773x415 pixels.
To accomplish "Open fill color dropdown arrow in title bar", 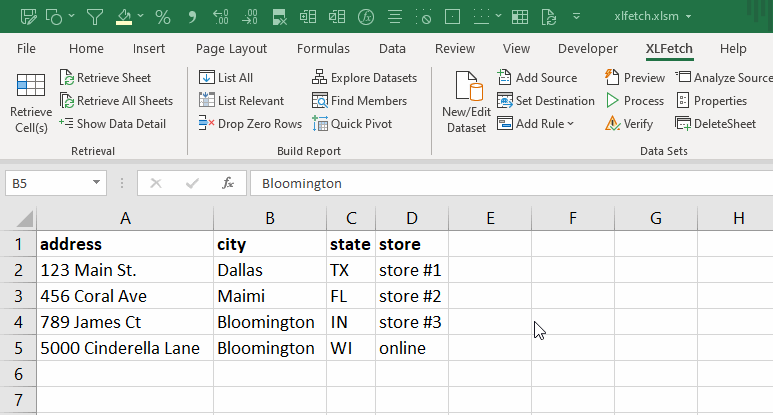I will point(141,17).
